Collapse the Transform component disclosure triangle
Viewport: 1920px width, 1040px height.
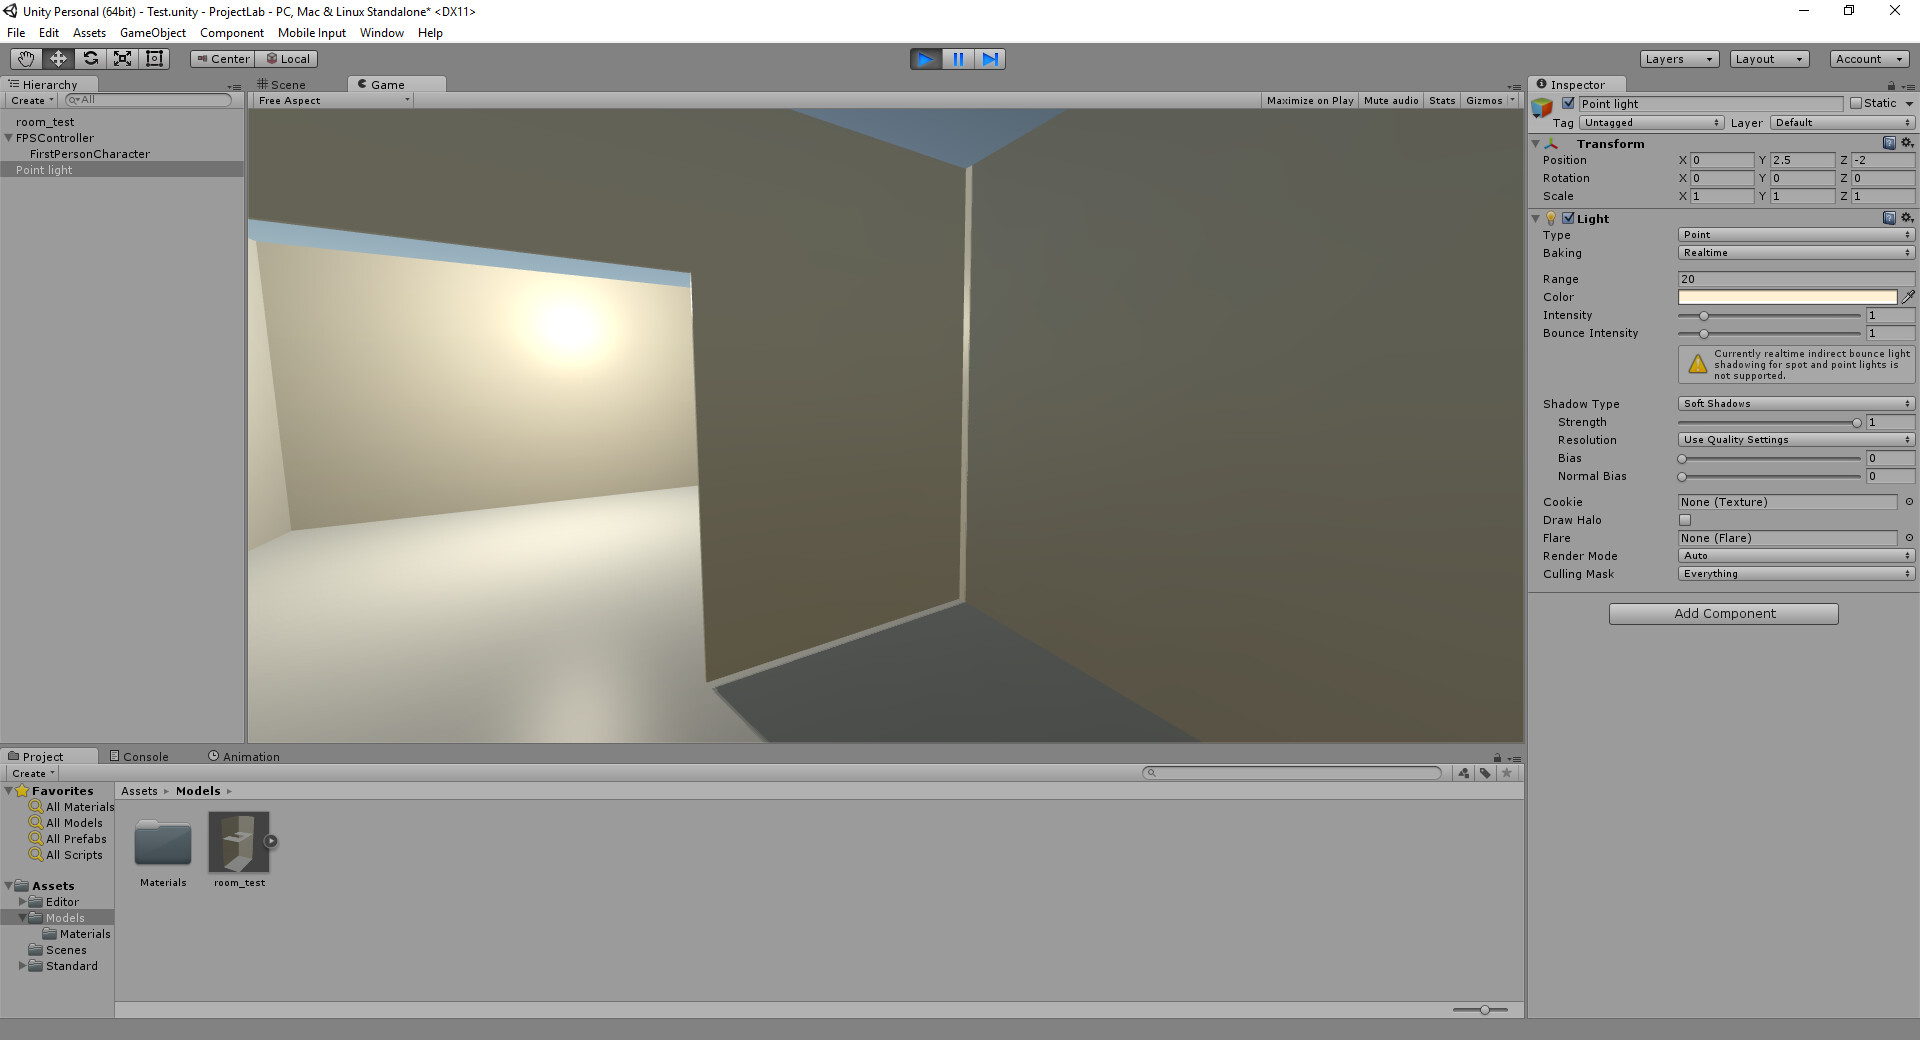[x=1537, y=143]
